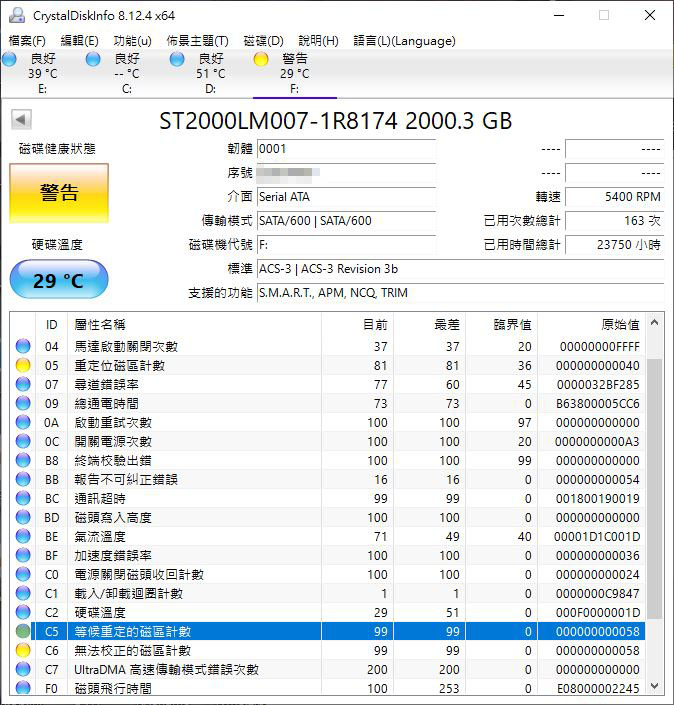Click the yellow 警告 health status button
The width and height of the screenshot is (674, 705).
click(x=59, y=193)
